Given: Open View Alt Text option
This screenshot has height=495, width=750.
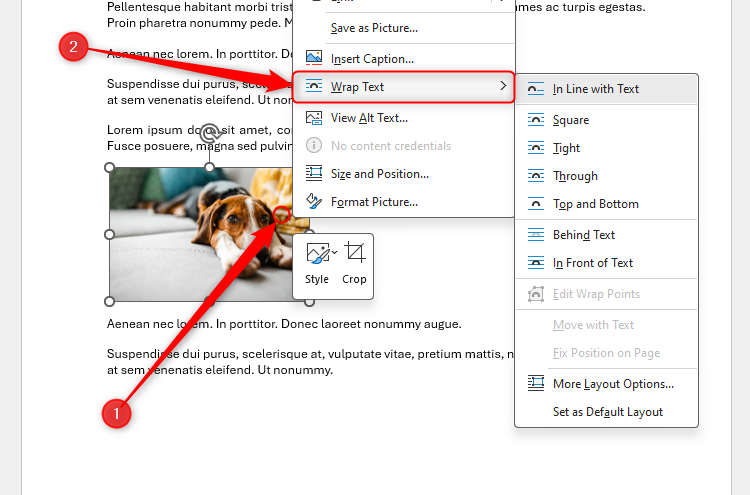Looking at the screenshot, I should [x=369, y=118].
